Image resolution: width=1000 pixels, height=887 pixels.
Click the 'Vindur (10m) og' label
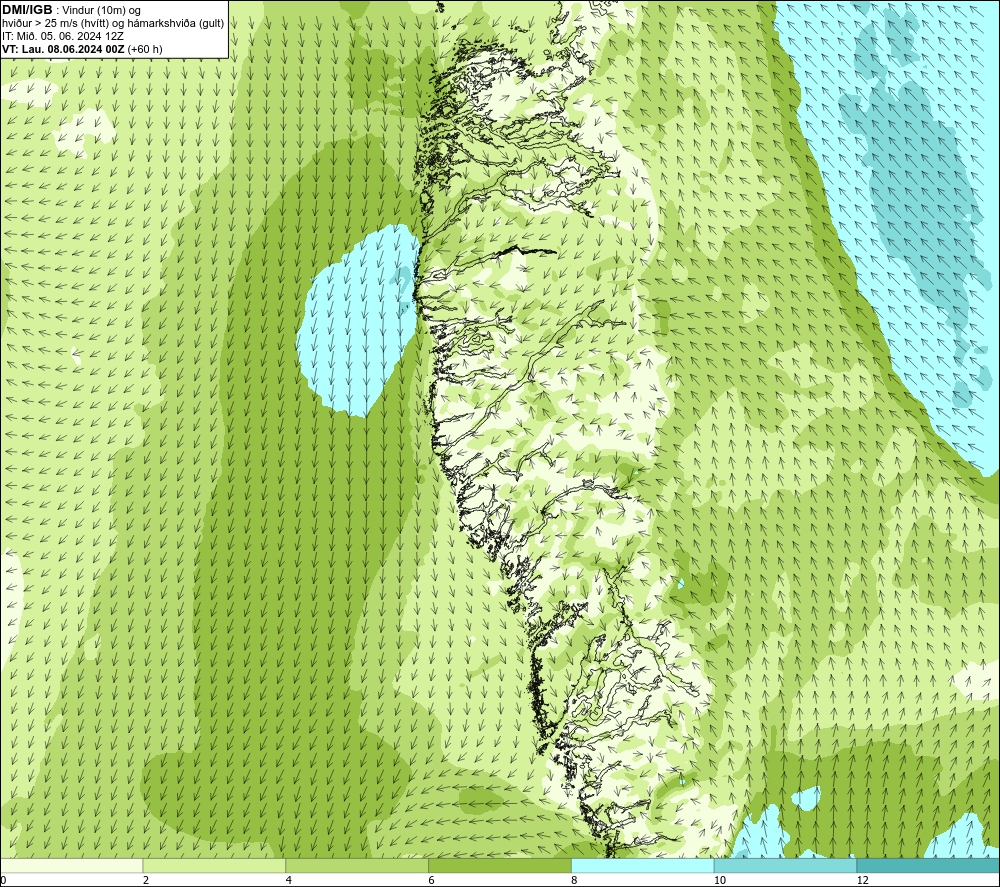click(102, 10)
